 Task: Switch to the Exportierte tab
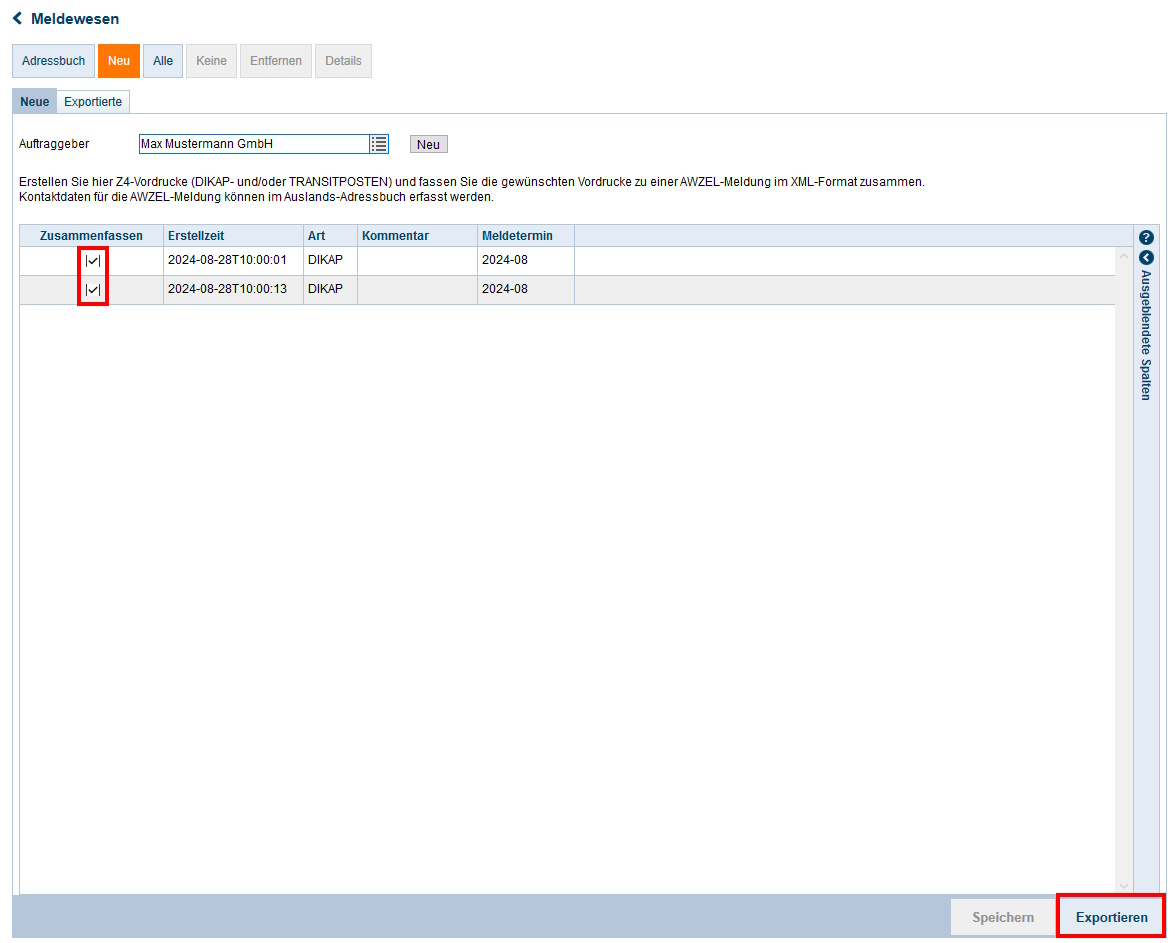[93, 102]
